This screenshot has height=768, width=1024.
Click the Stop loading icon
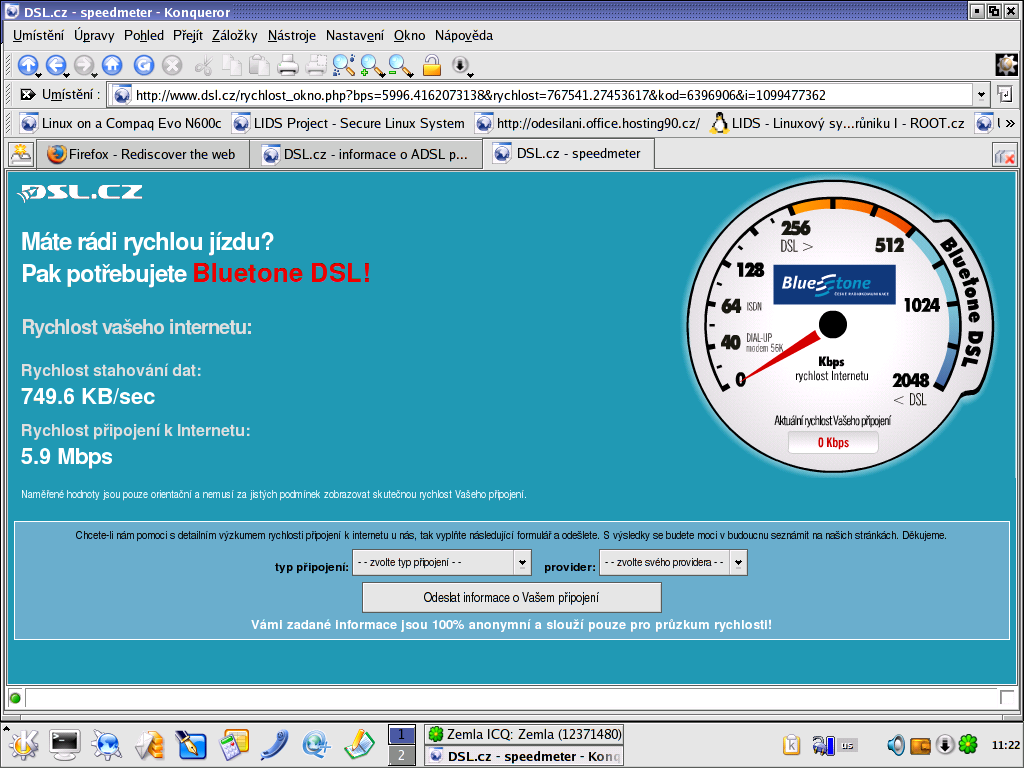(172, 65)
